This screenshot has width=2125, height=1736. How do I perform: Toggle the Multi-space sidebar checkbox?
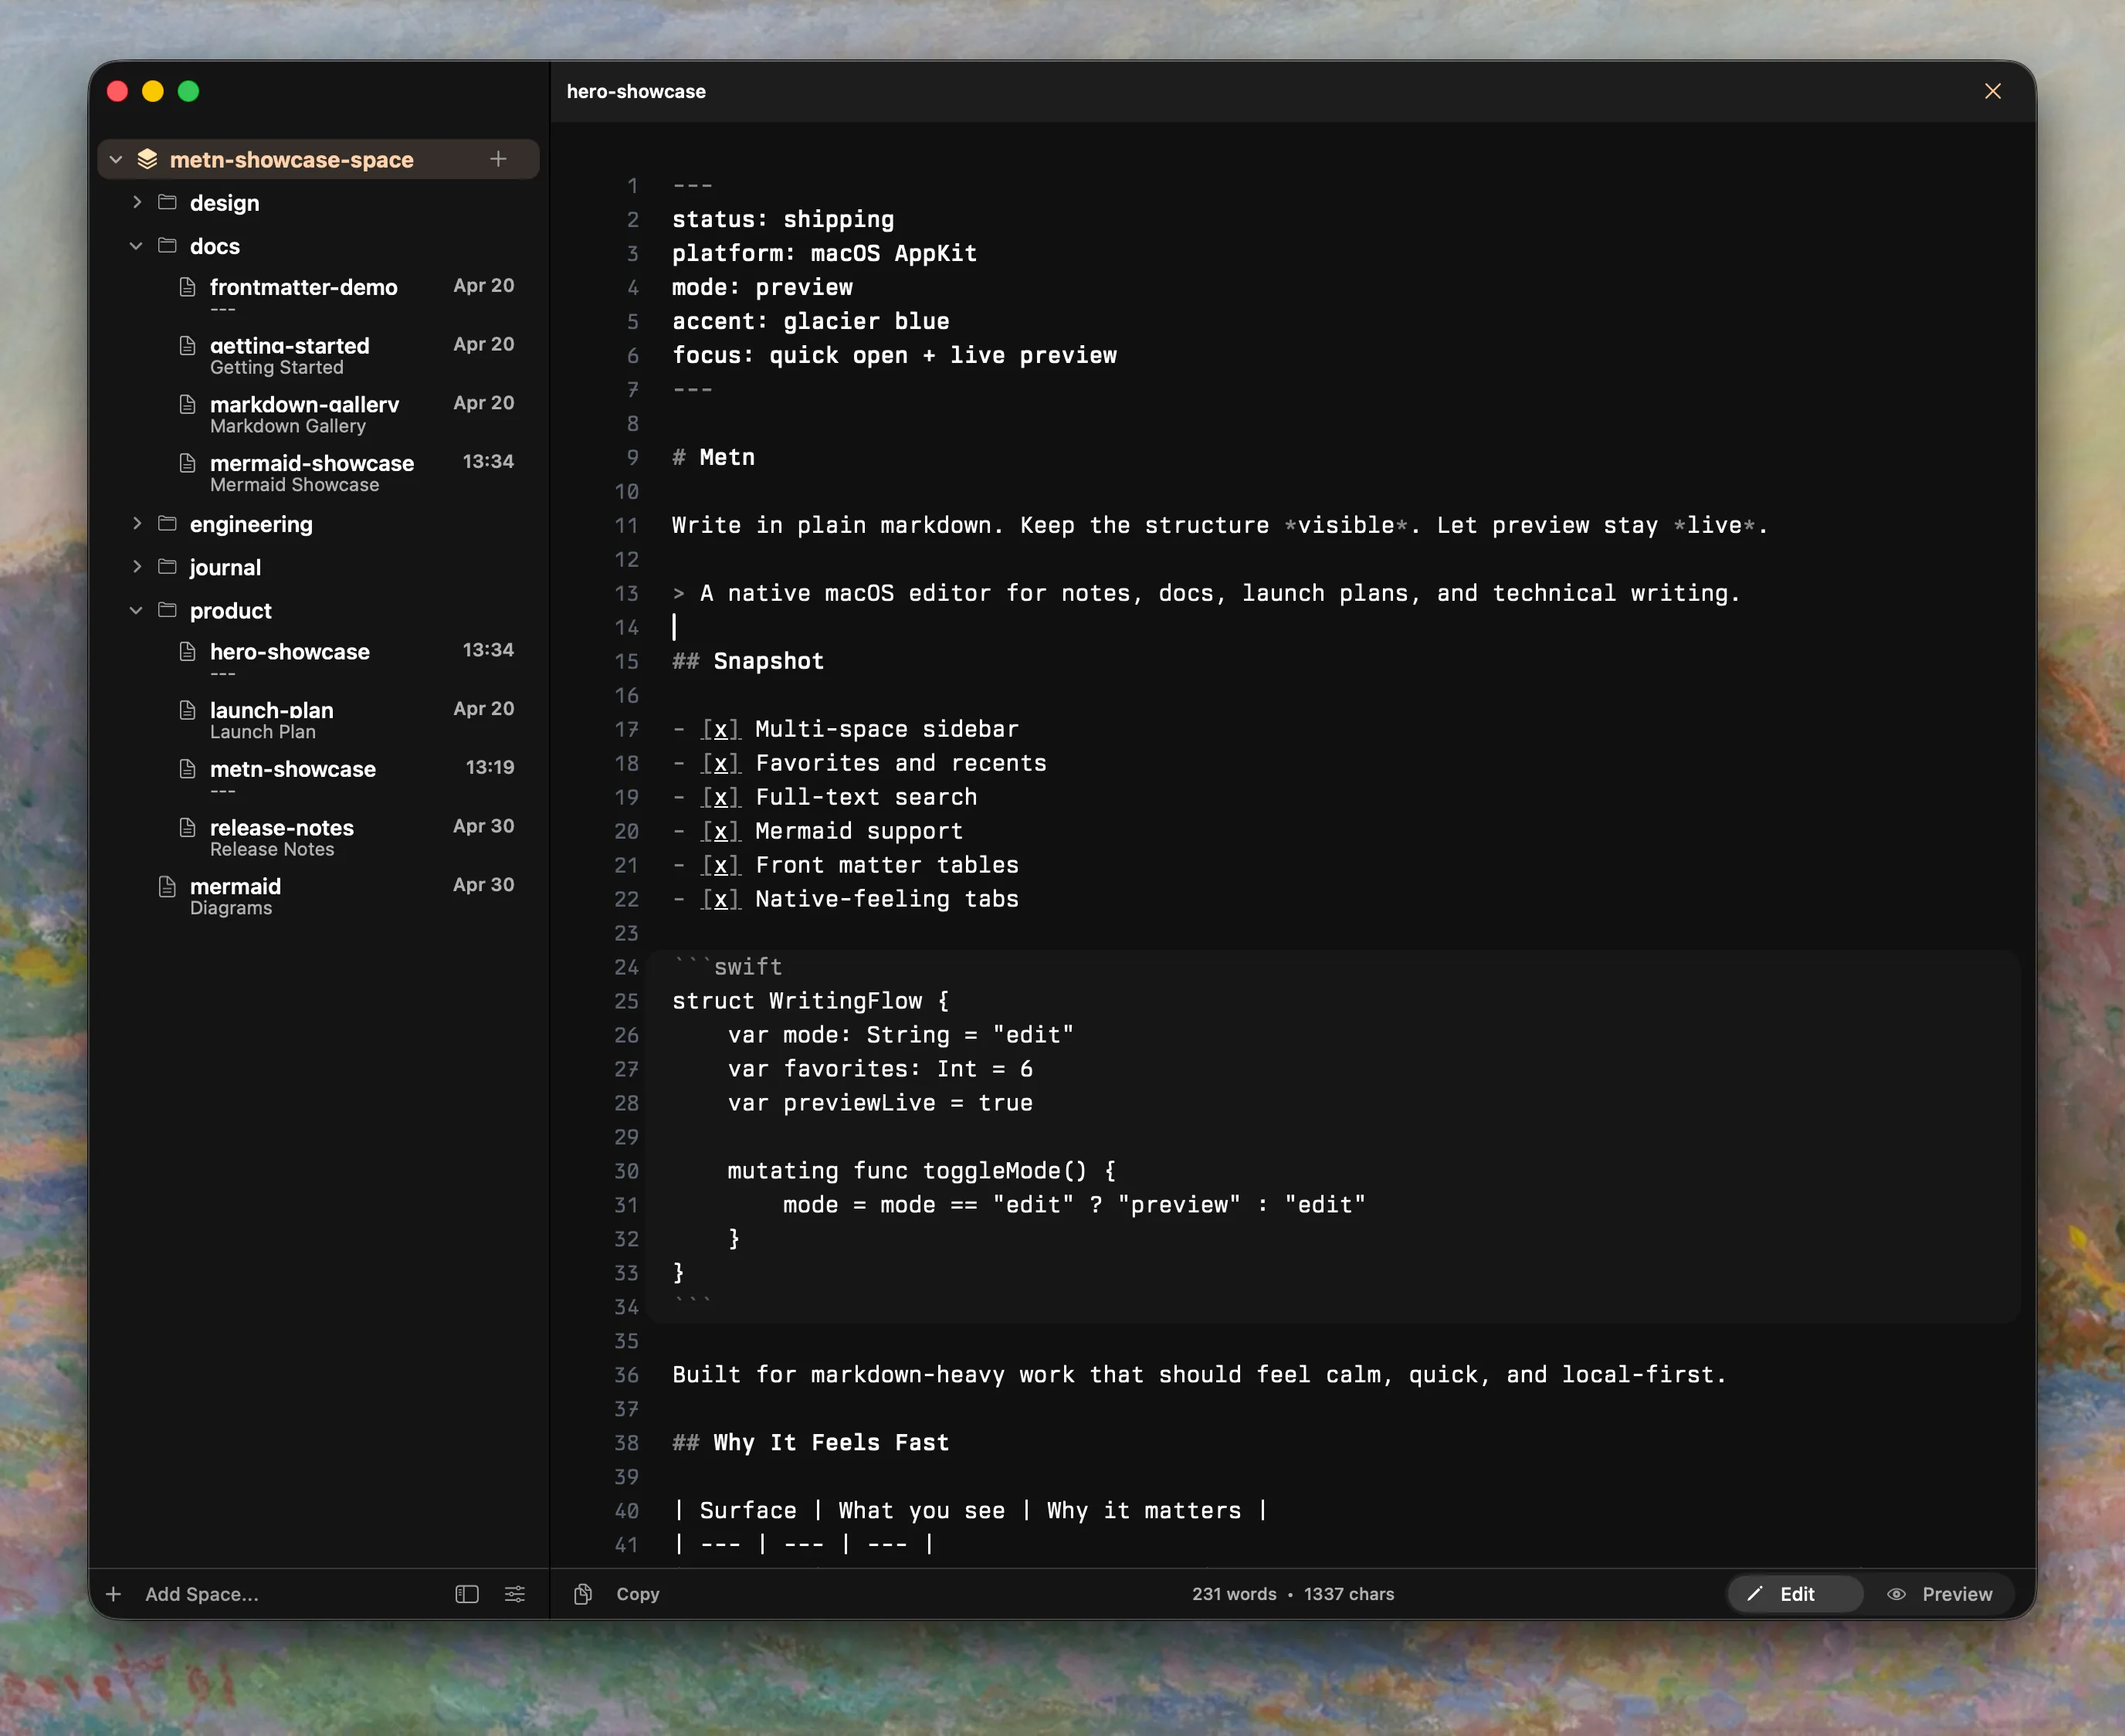click(x=720, y=729)
